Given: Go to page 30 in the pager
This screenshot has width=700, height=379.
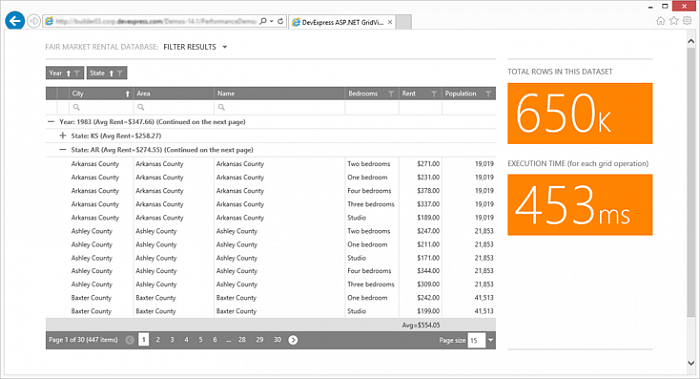Looking at the screenshot, I should pyautogui.click(x=277, y=340).
